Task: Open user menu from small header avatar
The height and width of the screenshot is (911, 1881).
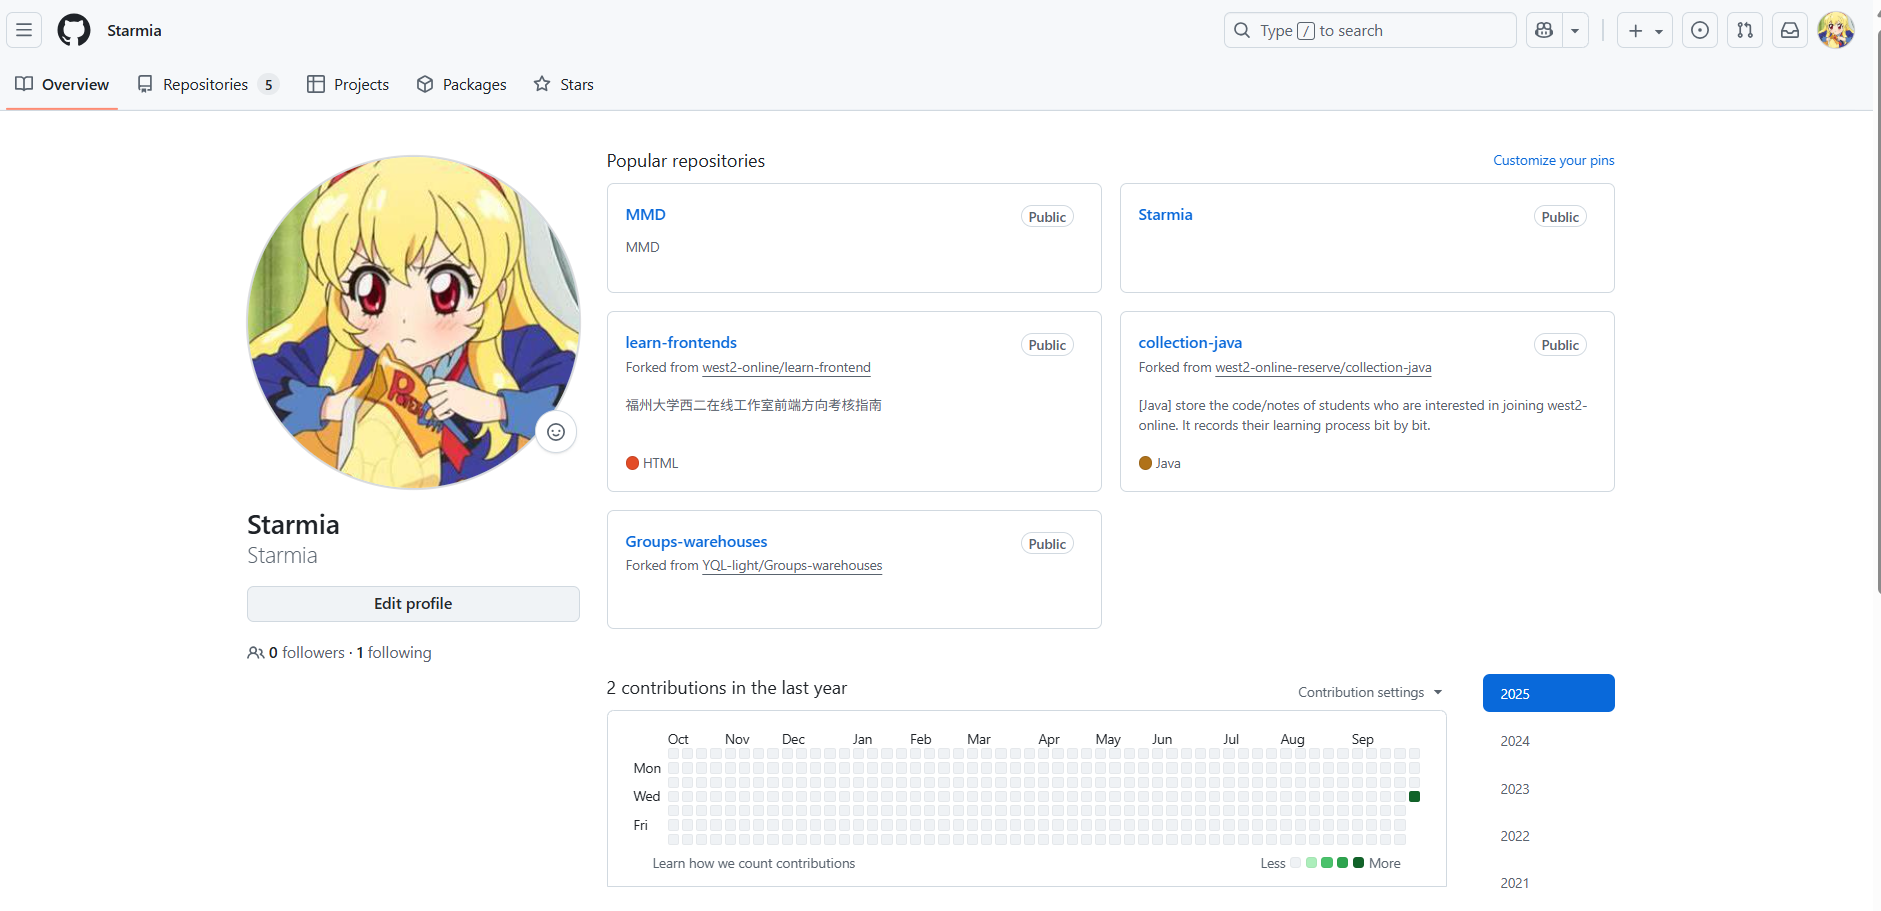Action: (x=1836, y=31)
